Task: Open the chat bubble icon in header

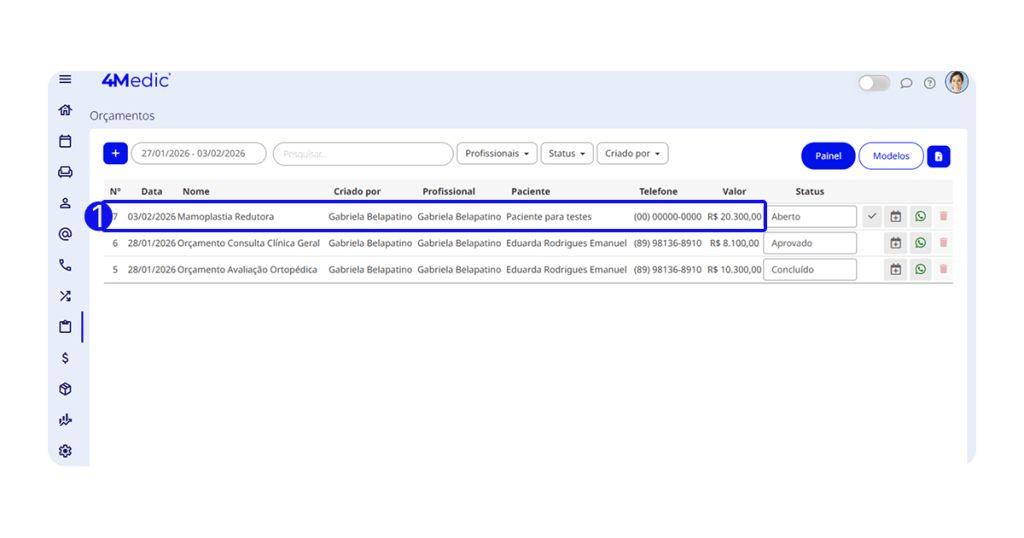Action: (906, 83)
